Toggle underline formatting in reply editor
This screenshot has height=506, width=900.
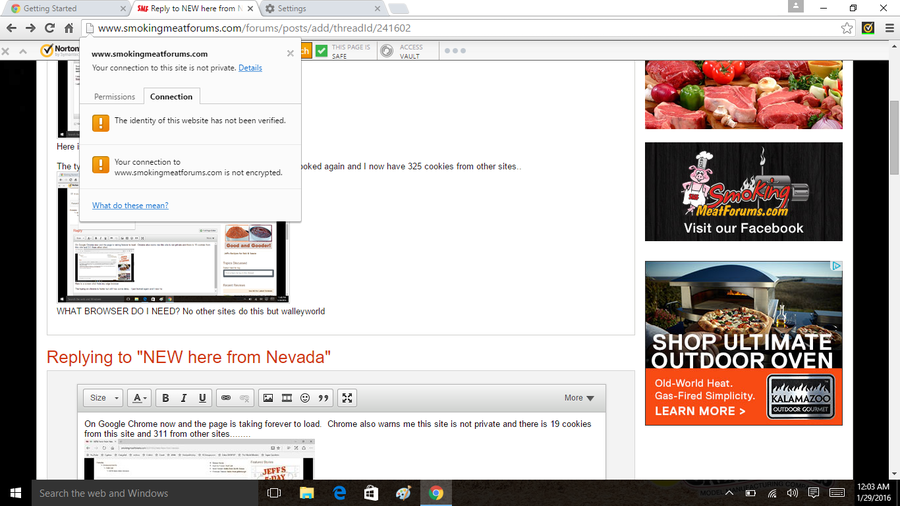[202, 398]
